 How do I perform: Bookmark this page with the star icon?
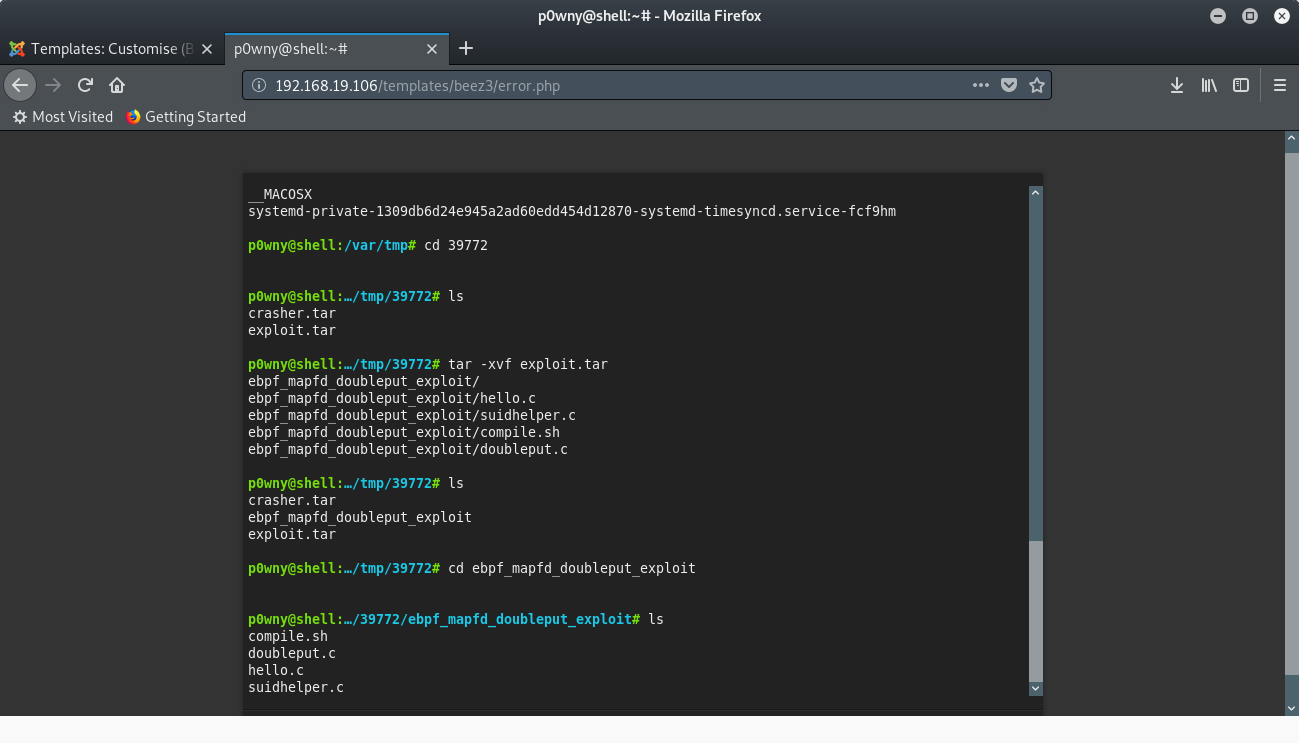point(1037,85)
